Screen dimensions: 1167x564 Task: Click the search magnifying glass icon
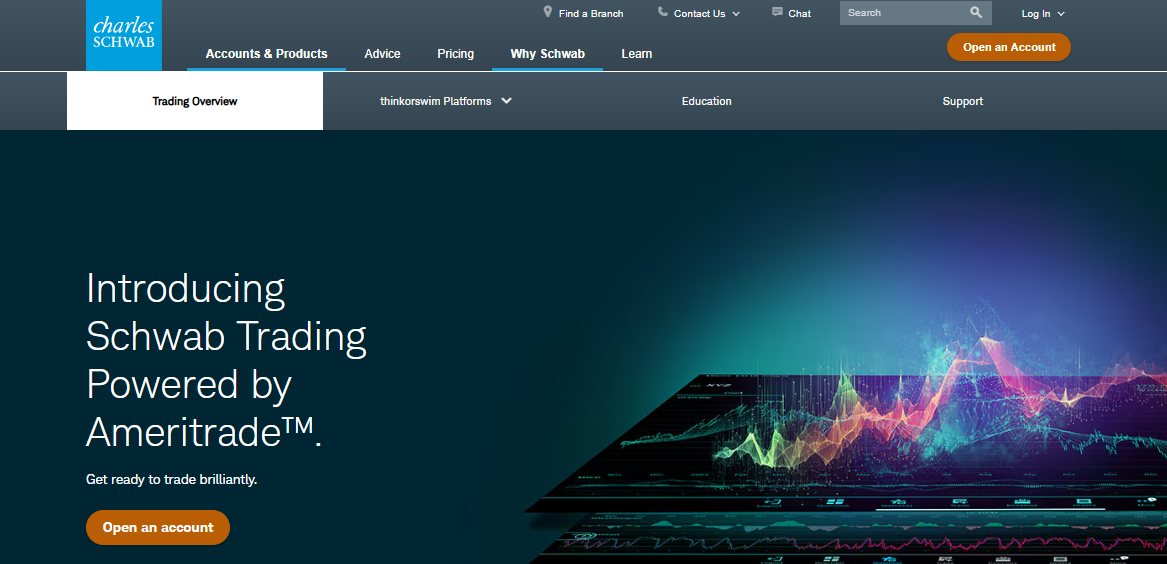976,13
